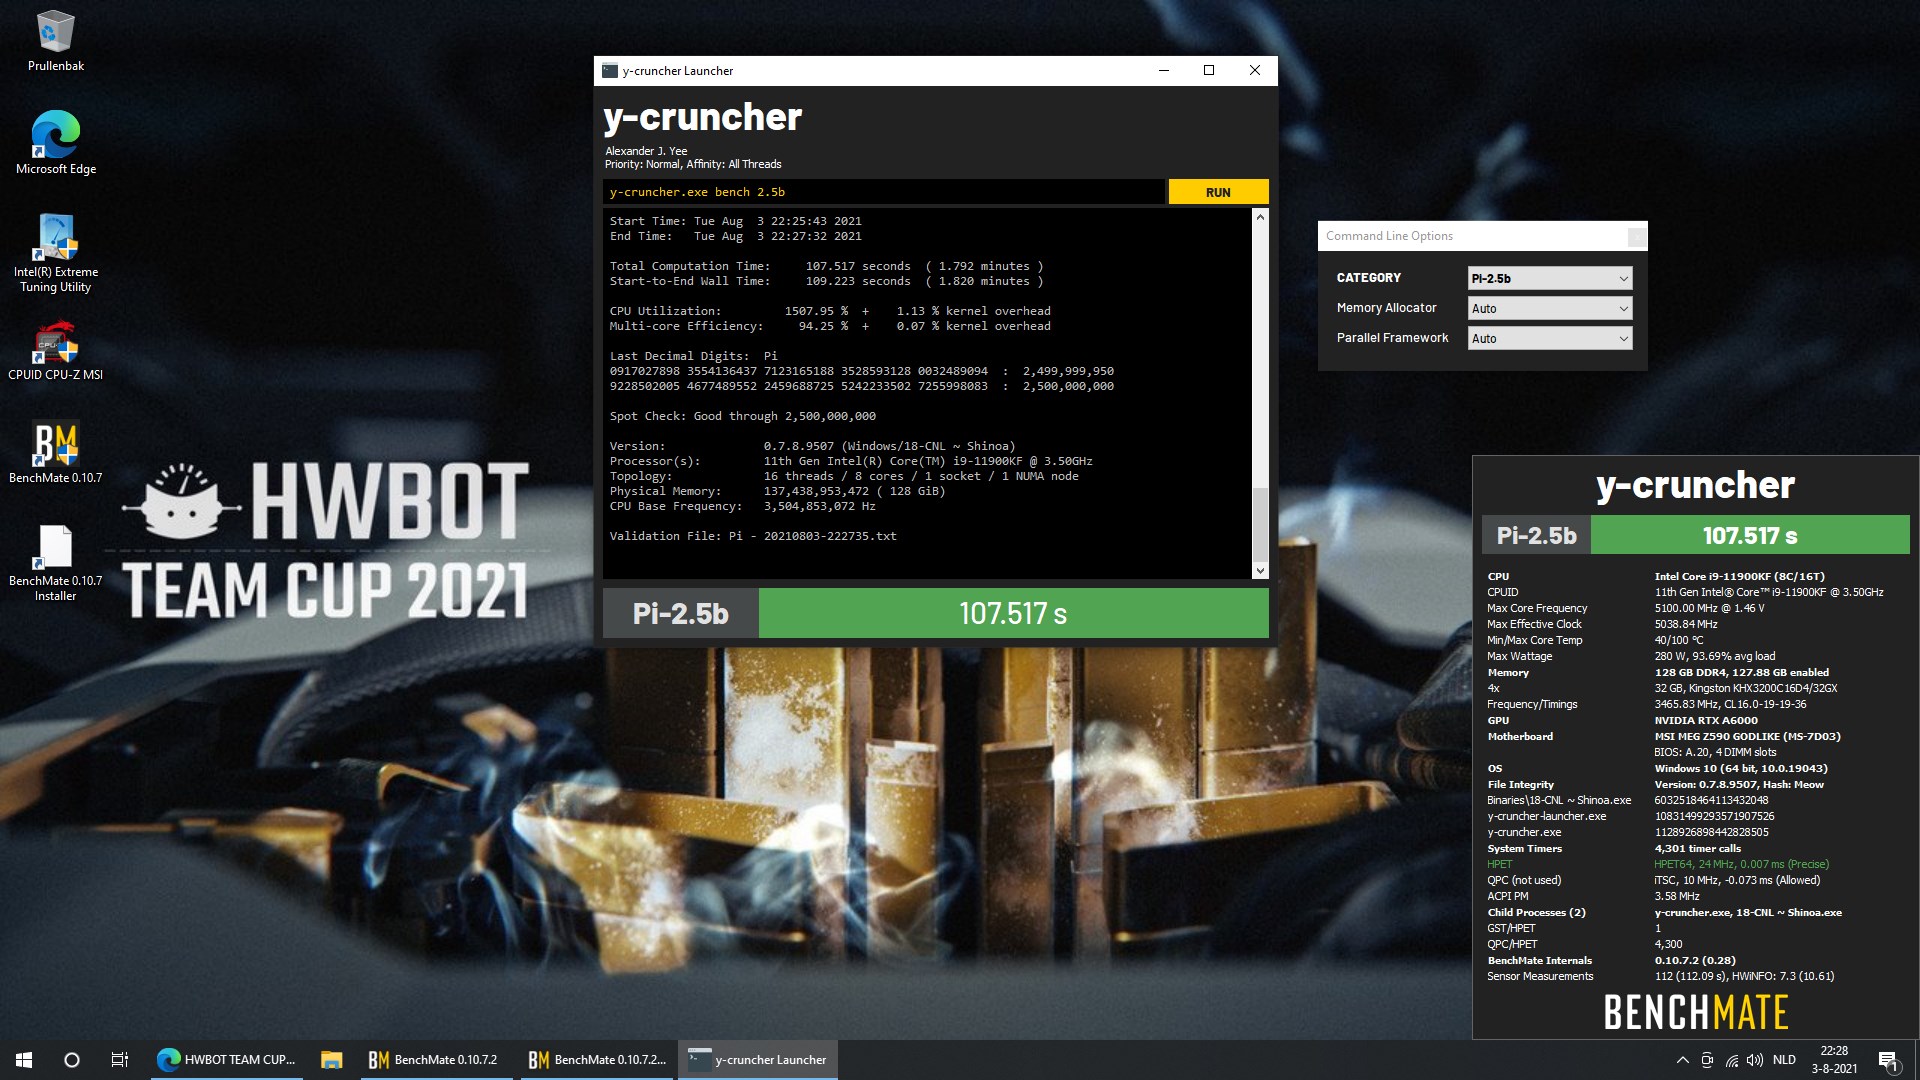Viewport: 1920px width, 1080px height.
Task: Open the volume speaker tray icon
Action: [1755, 1060]
